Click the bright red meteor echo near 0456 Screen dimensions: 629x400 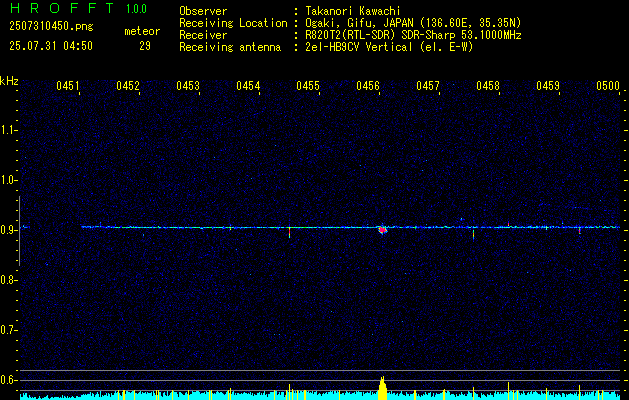coord(382,229)
